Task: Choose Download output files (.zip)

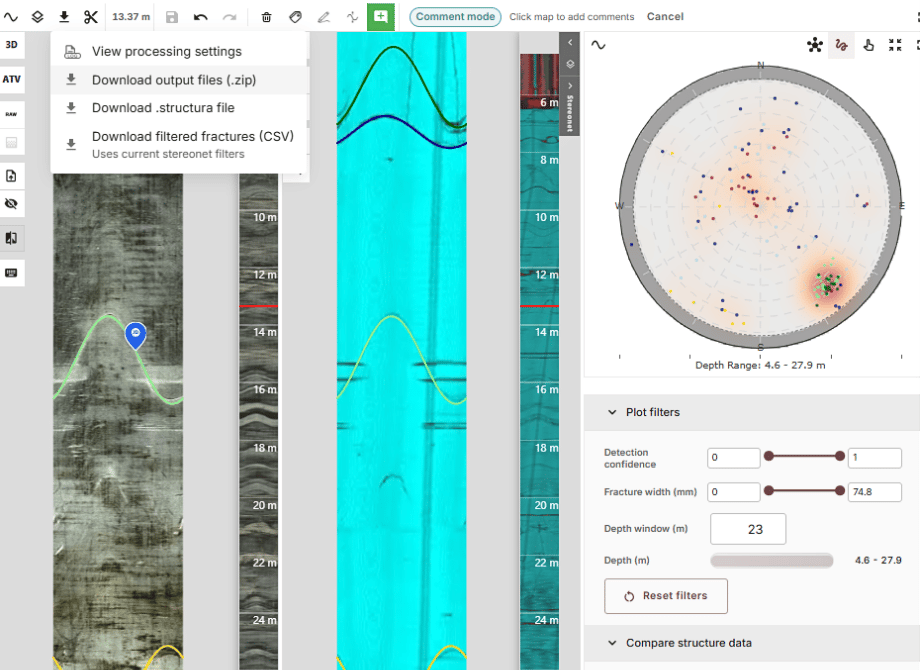Action: 180,80
